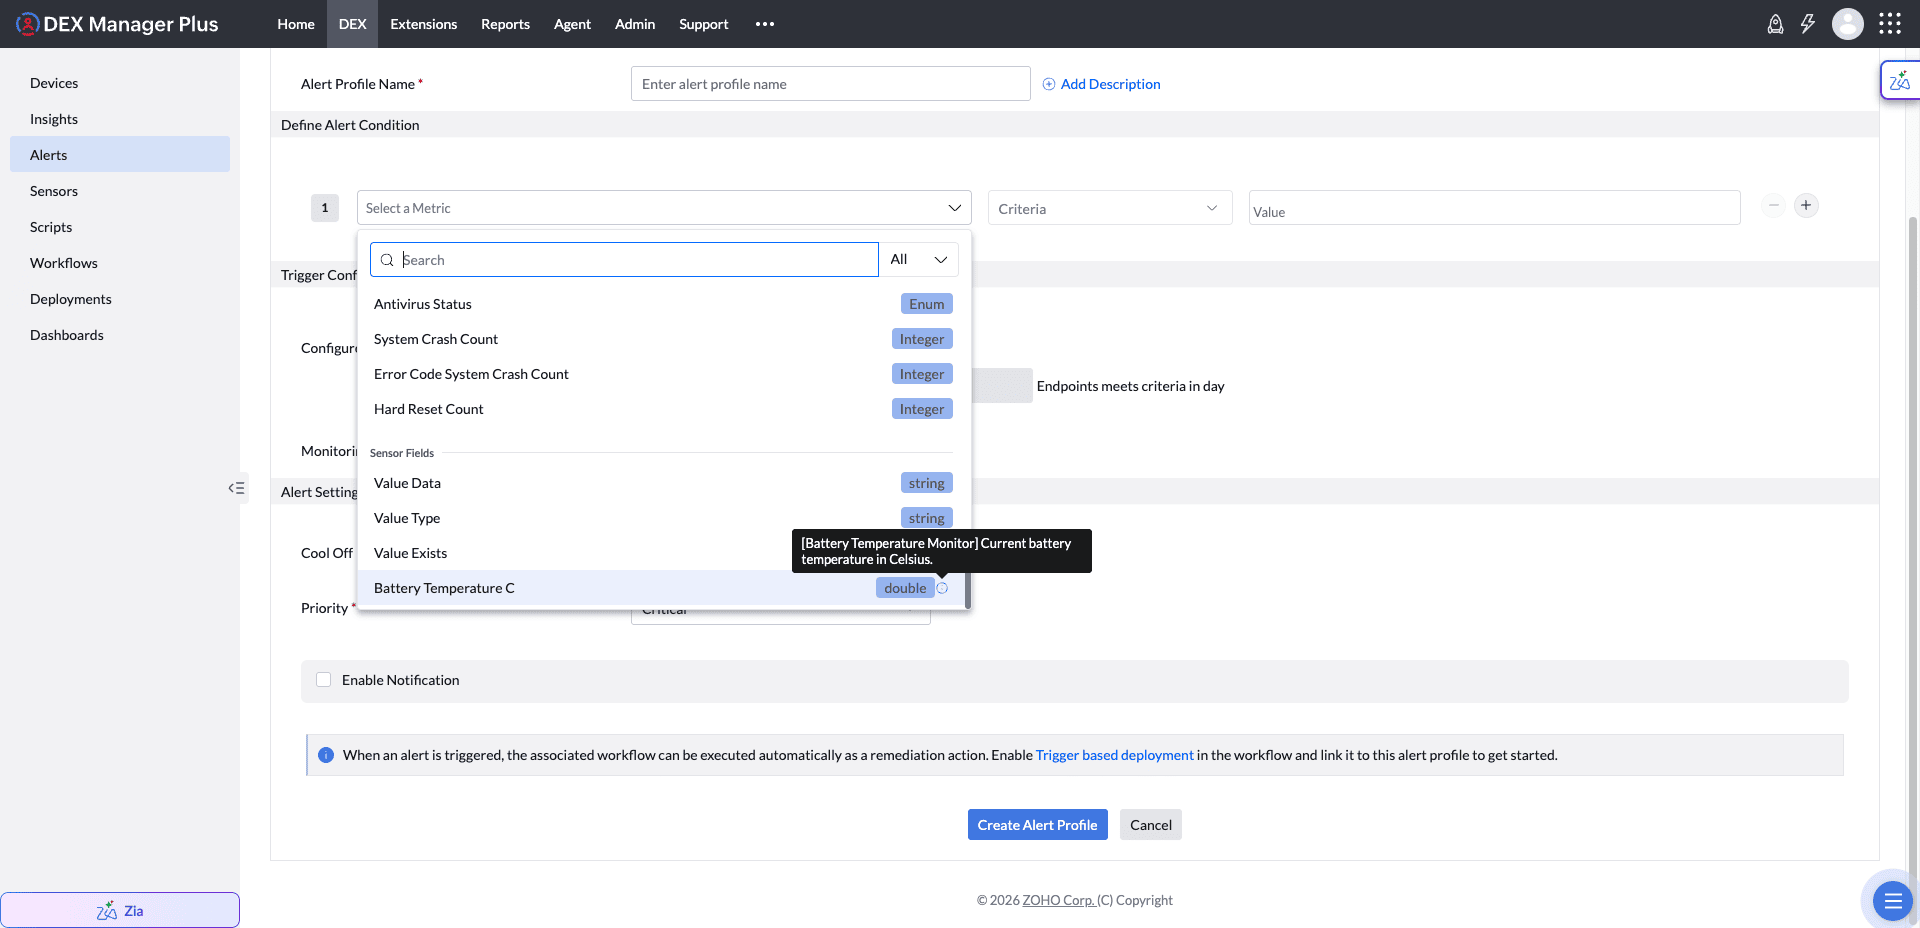This screenshot has width=1920, height=928.
Task: Click the info circle next to the double tag
Action: (942, 588)
